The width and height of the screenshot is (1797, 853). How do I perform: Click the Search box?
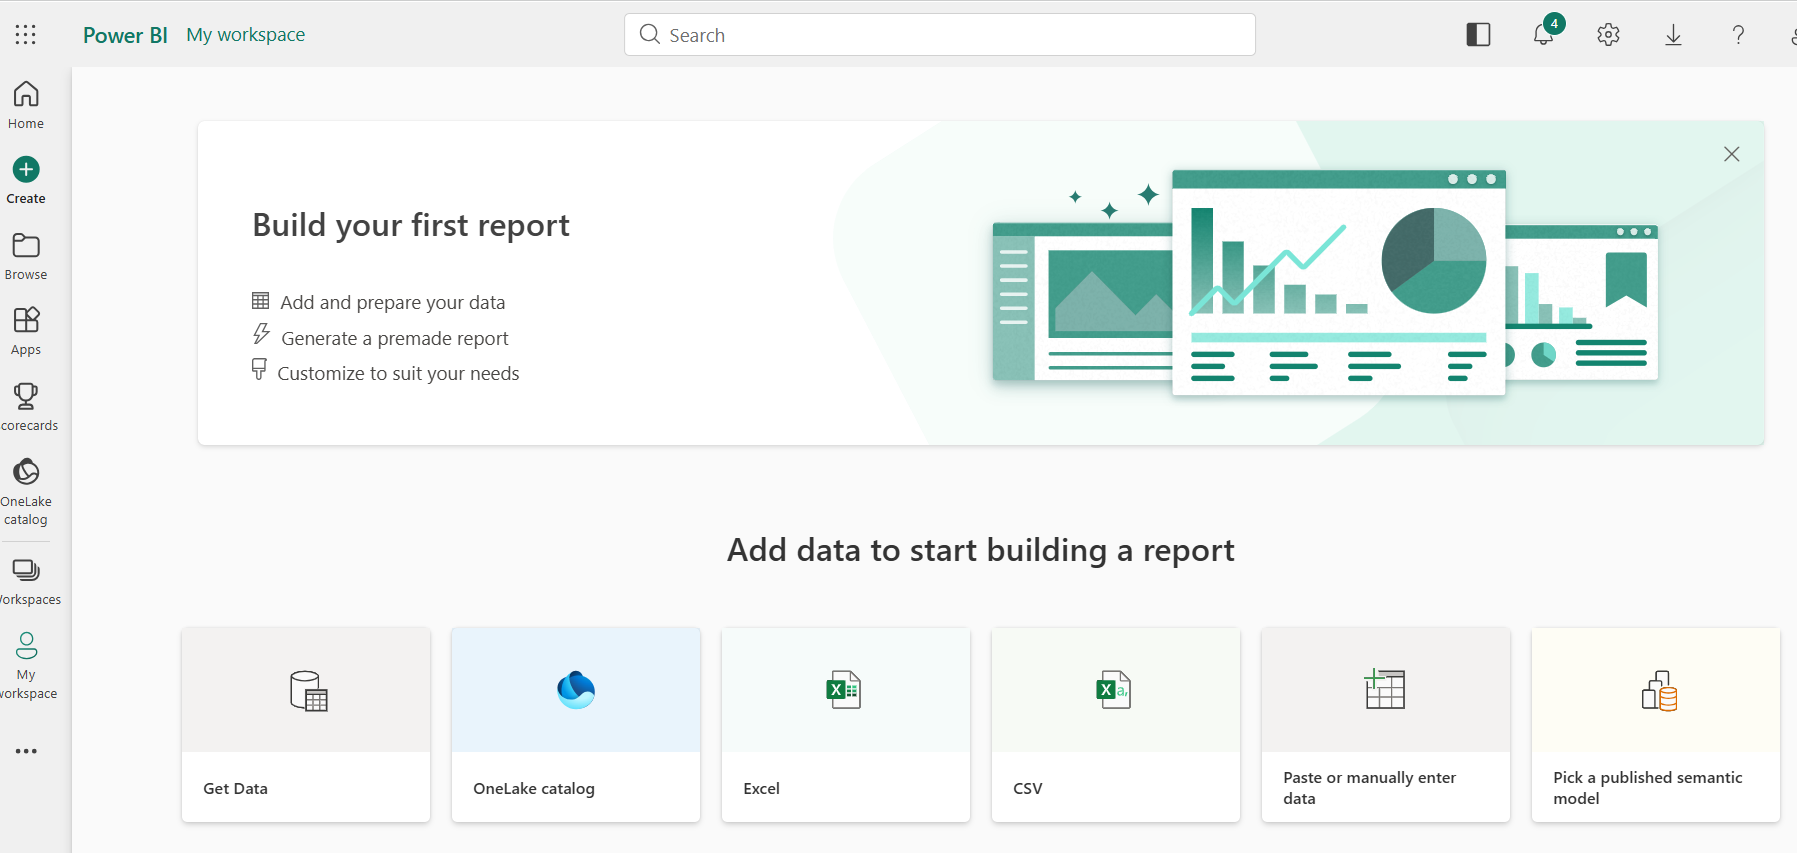click(x=940, y=35)
